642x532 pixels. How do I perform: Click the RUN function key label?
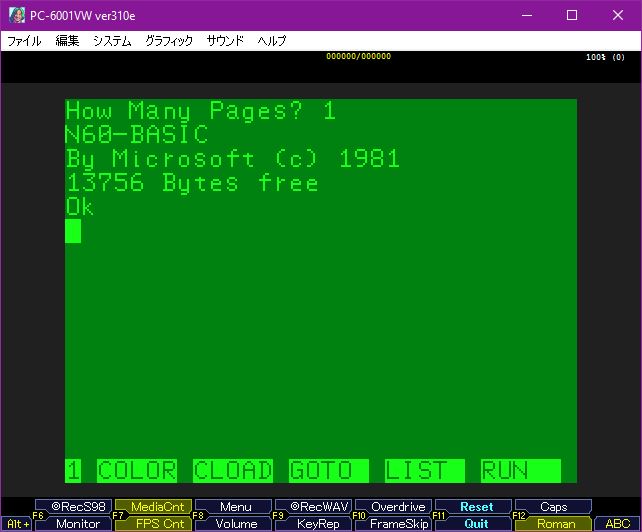click(x=520, y=471)
